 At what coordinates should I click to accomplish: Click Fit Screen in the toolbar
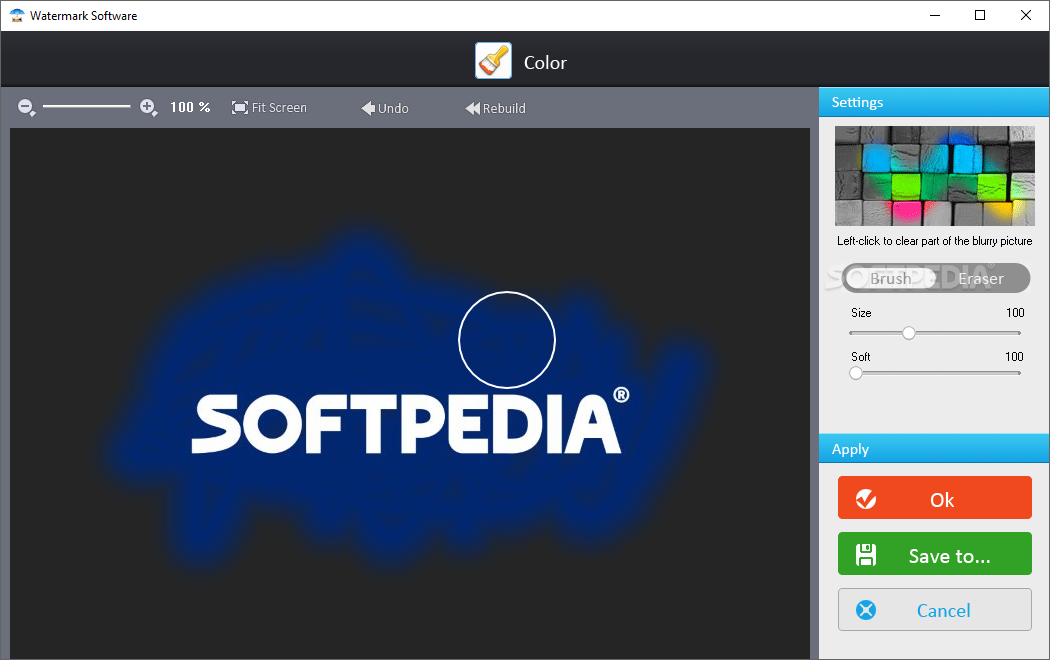tap(269, 108)
